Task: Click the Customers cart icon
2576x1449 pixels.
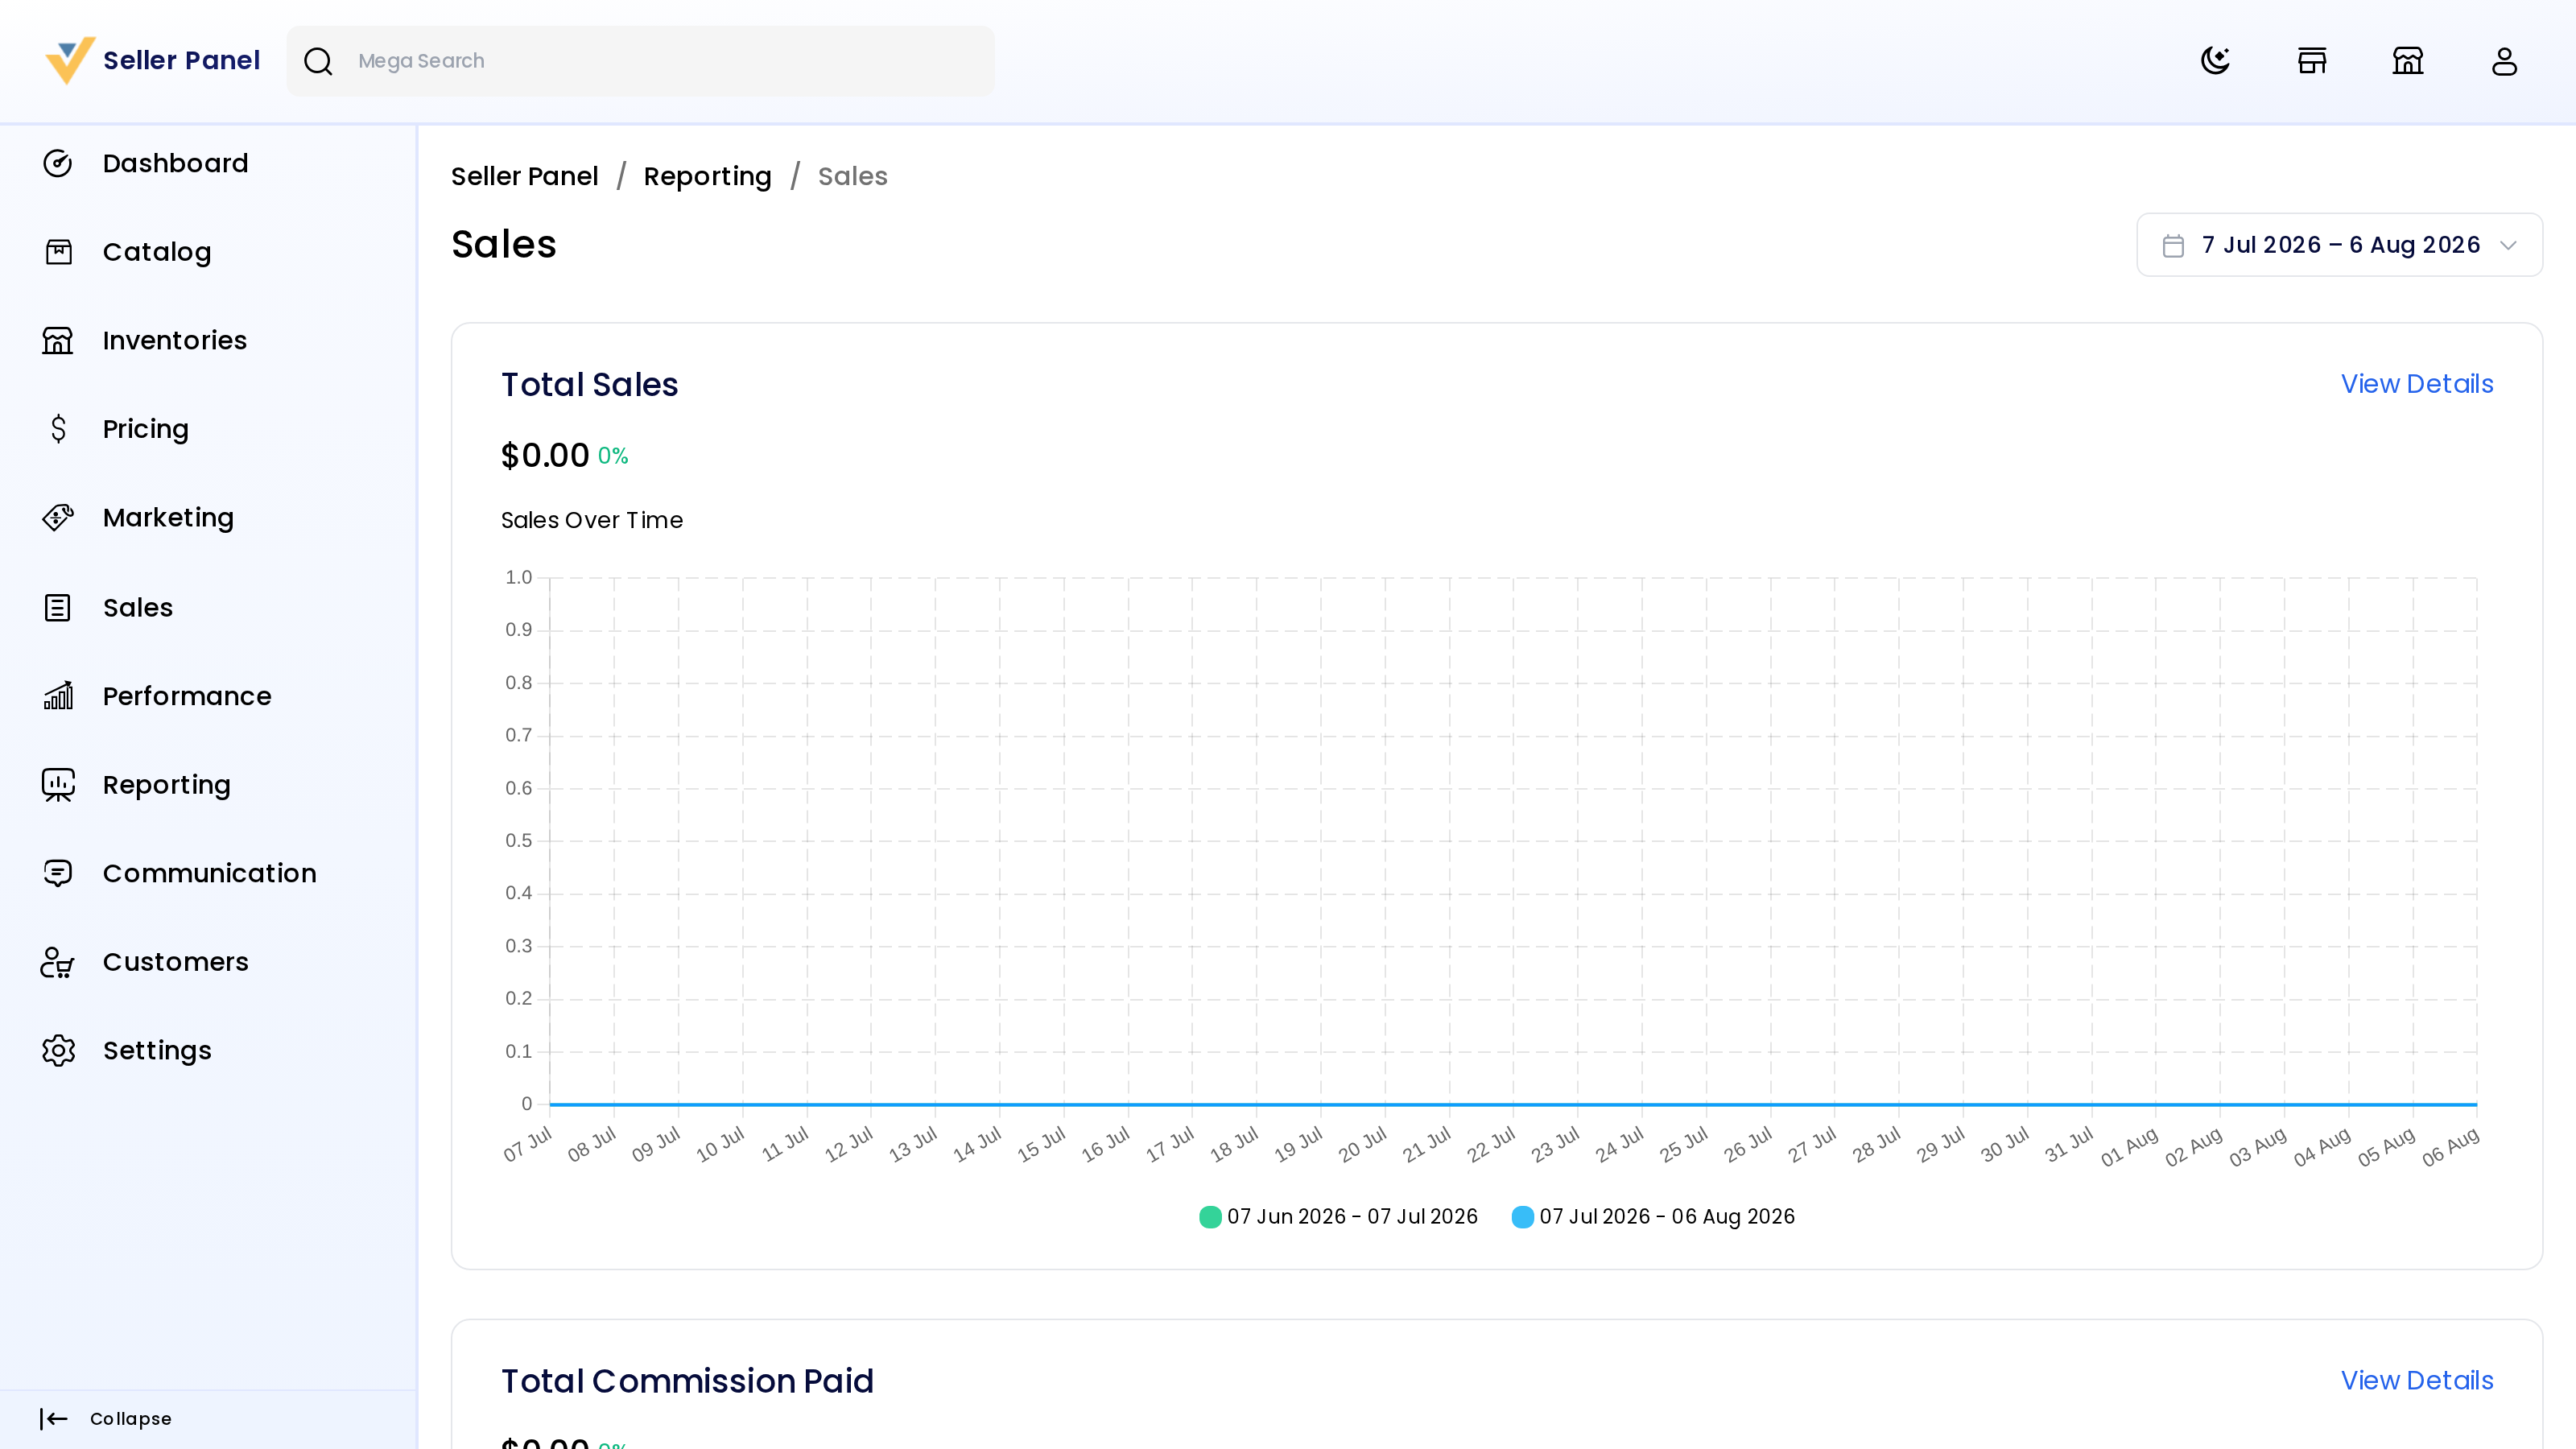Action: (x=58, y=962)
